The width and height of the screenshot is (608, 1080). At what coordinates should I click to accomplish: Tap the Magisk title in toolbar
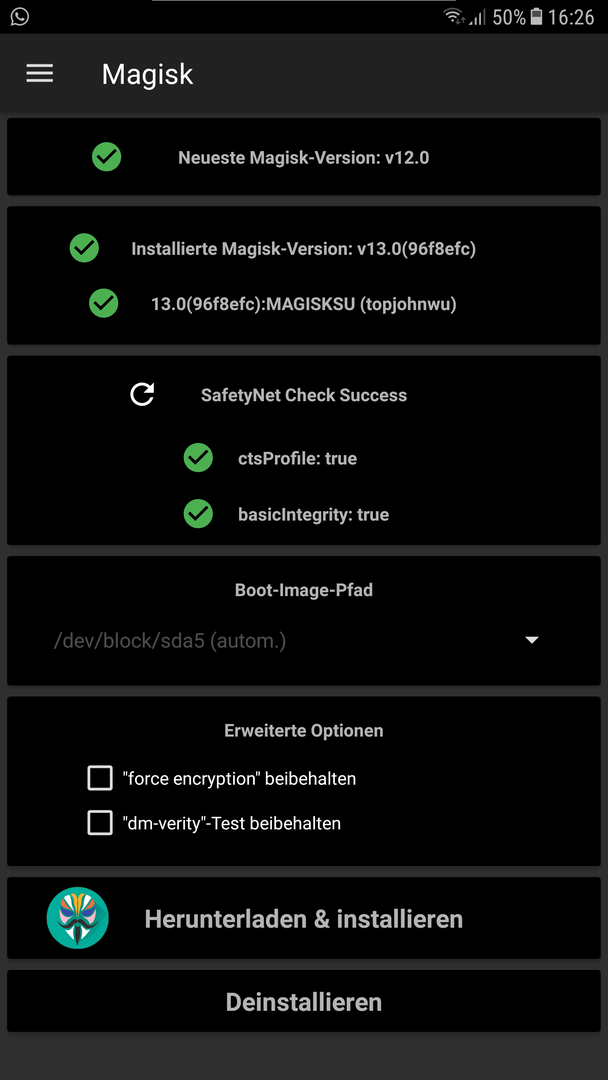click(x=147, y=74)
